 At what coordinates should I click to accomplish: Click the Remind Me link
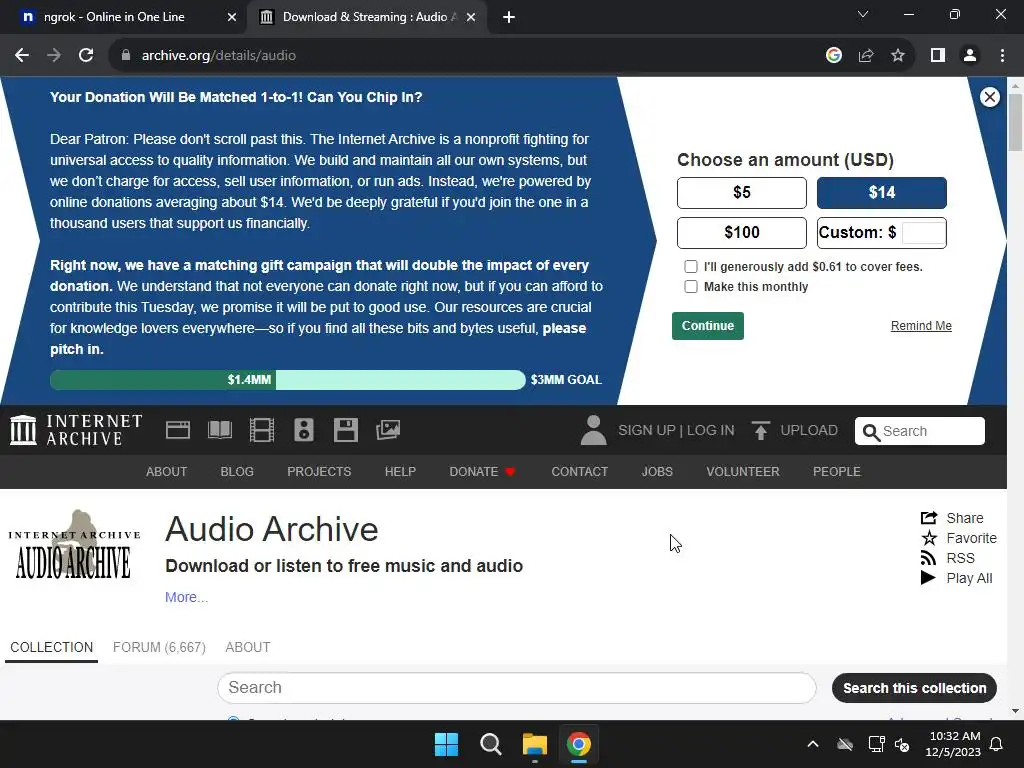[921, 326]
